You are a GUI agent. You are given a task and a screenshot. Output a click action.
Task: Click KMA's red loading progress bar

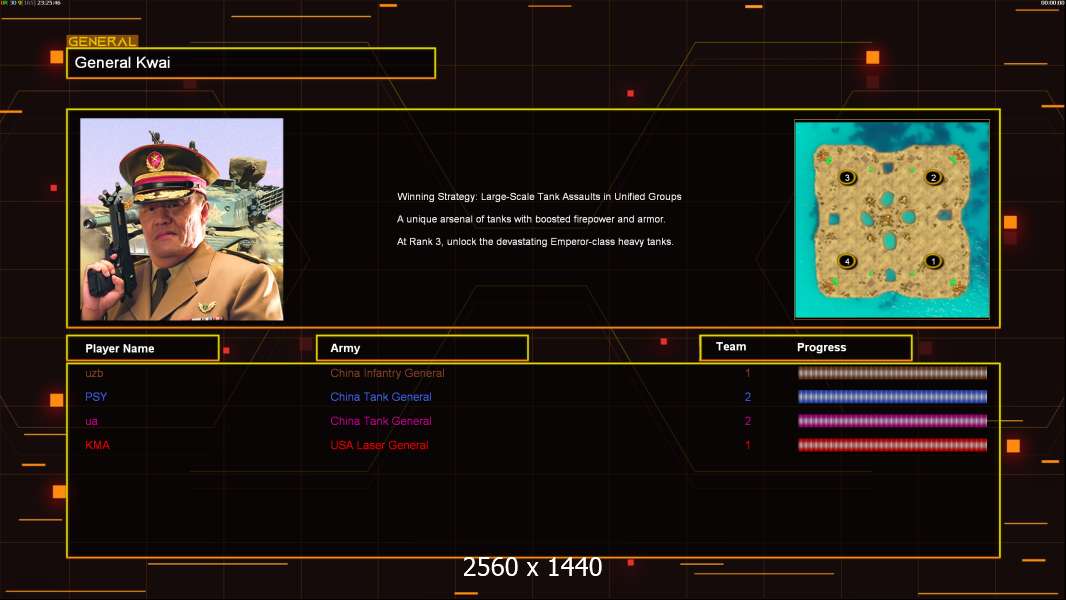(892, 445)
